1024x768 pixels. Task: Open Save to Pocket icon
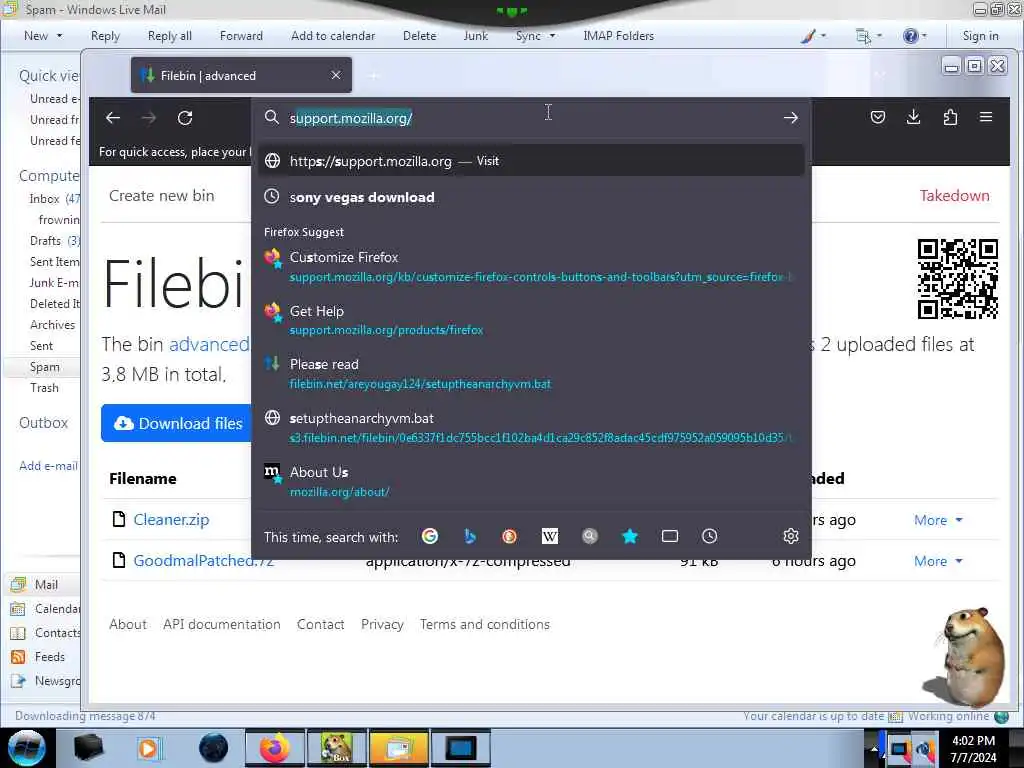pos(878,118)
